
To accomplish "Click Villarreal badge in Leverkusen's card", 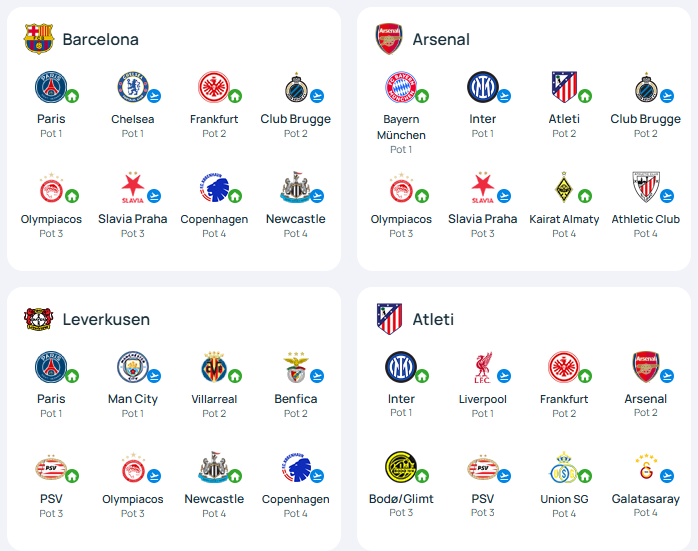I will point(214,367).
